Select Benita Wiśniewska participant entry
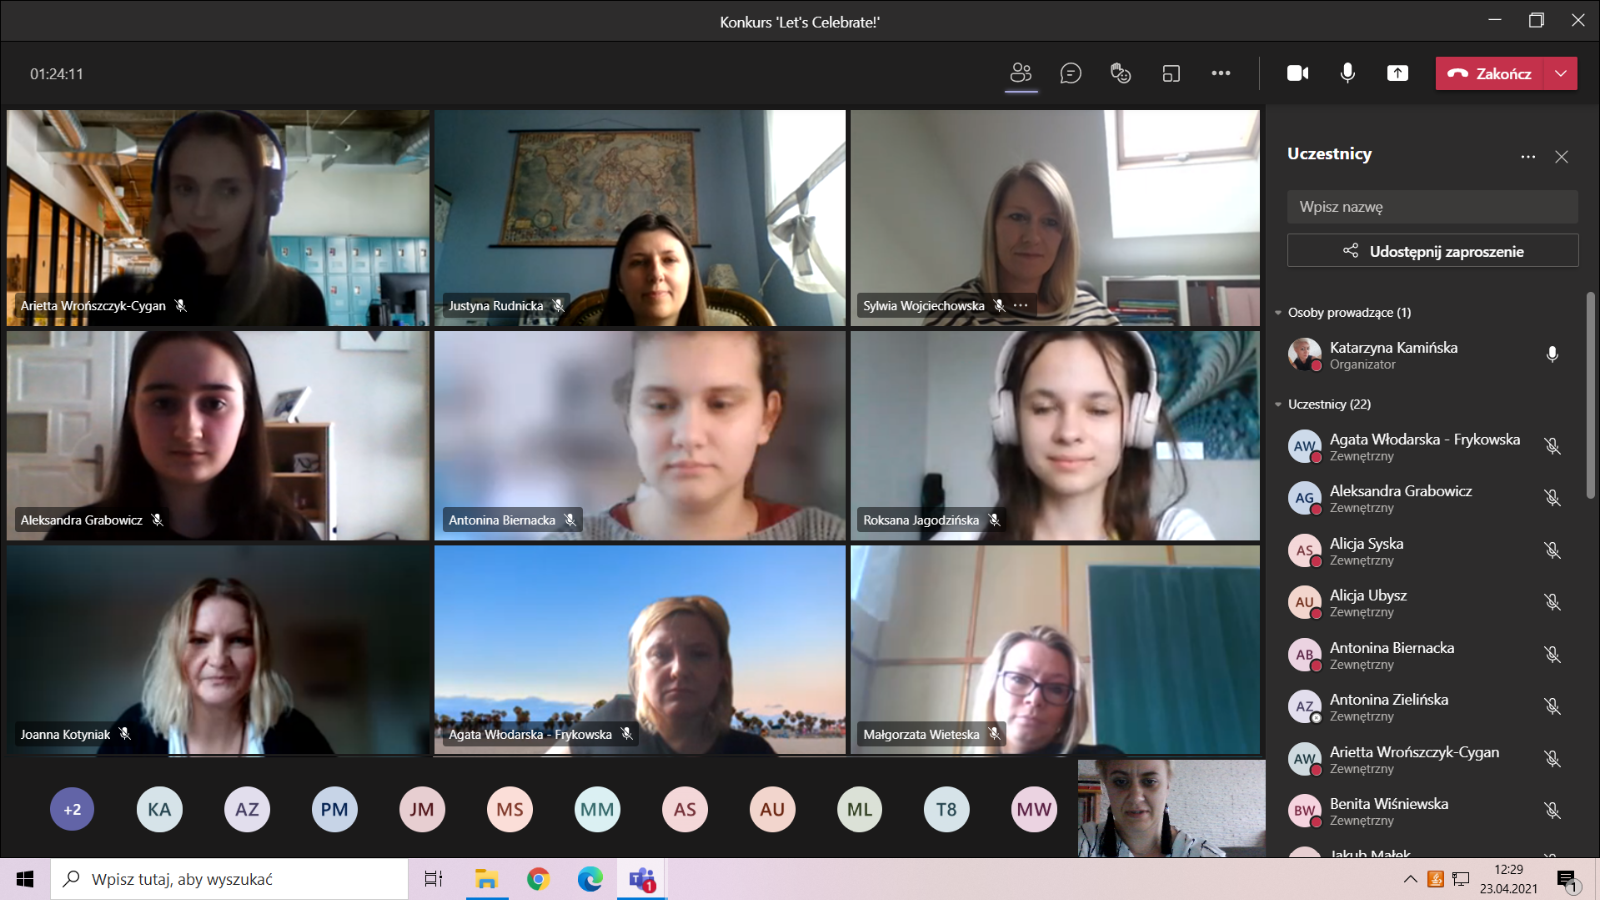The width and height of the screenshot is (1600, 900). click(1427, 811)
